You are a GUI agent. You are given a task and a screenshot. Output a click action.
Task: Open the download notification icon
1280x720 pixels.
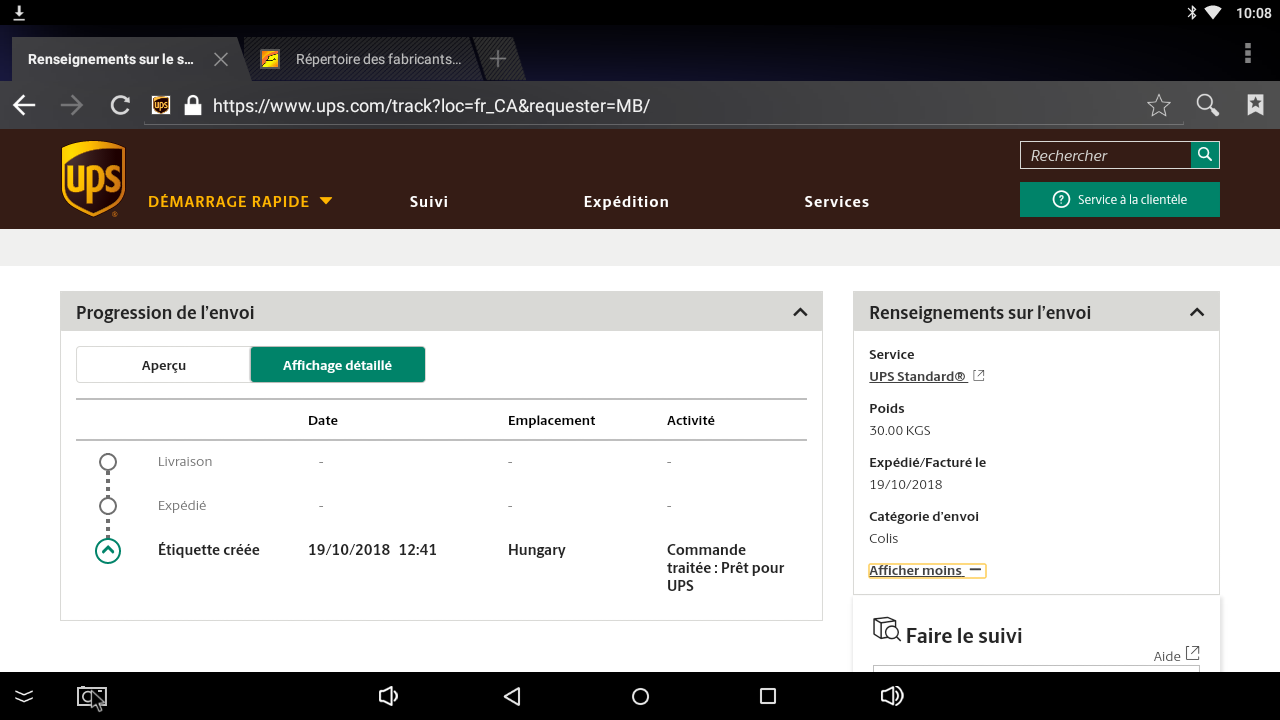[x=19, y=12]
